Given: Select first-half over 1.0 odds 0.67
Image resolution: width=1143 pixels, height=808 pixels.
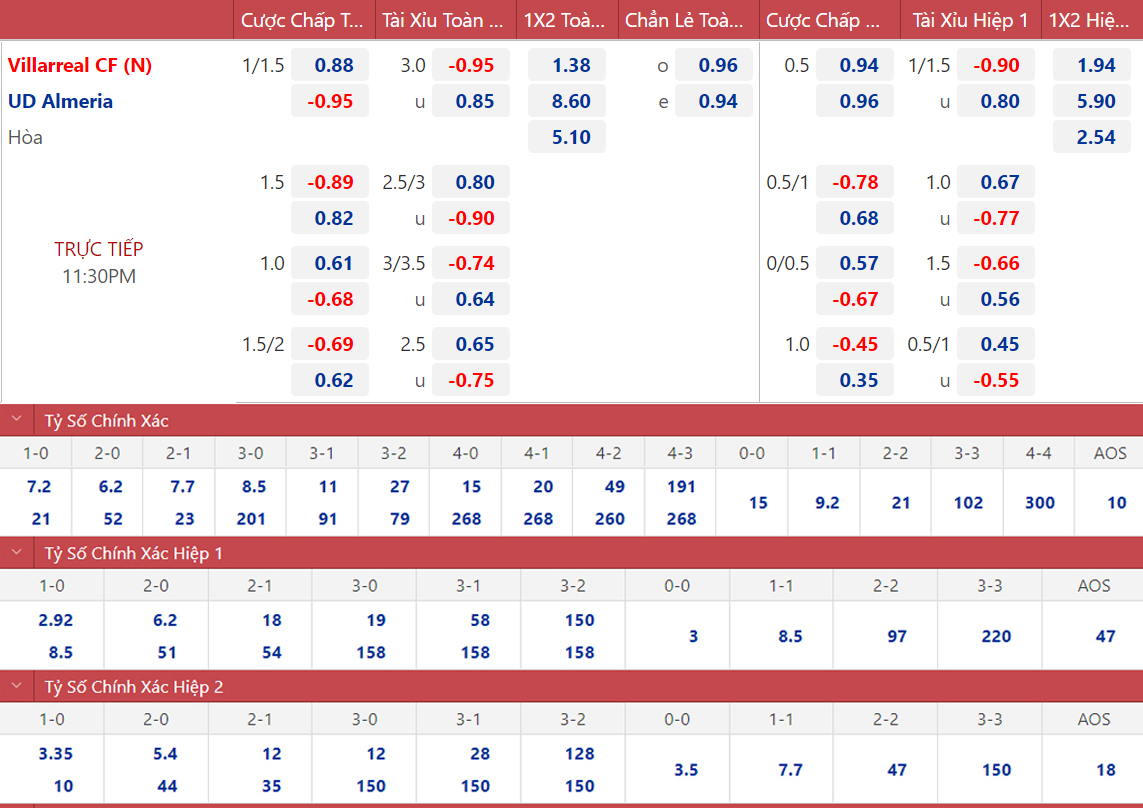Looking at the screenshot, I should 996,182.
